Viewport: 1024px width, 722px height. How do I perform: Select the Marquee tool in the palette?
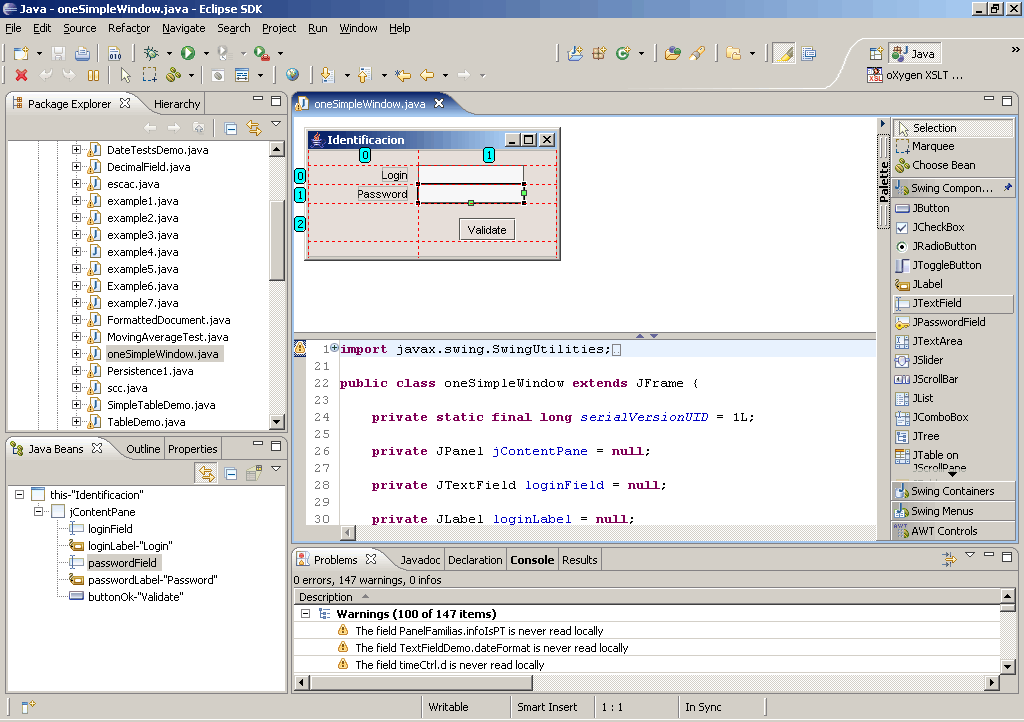932,146
